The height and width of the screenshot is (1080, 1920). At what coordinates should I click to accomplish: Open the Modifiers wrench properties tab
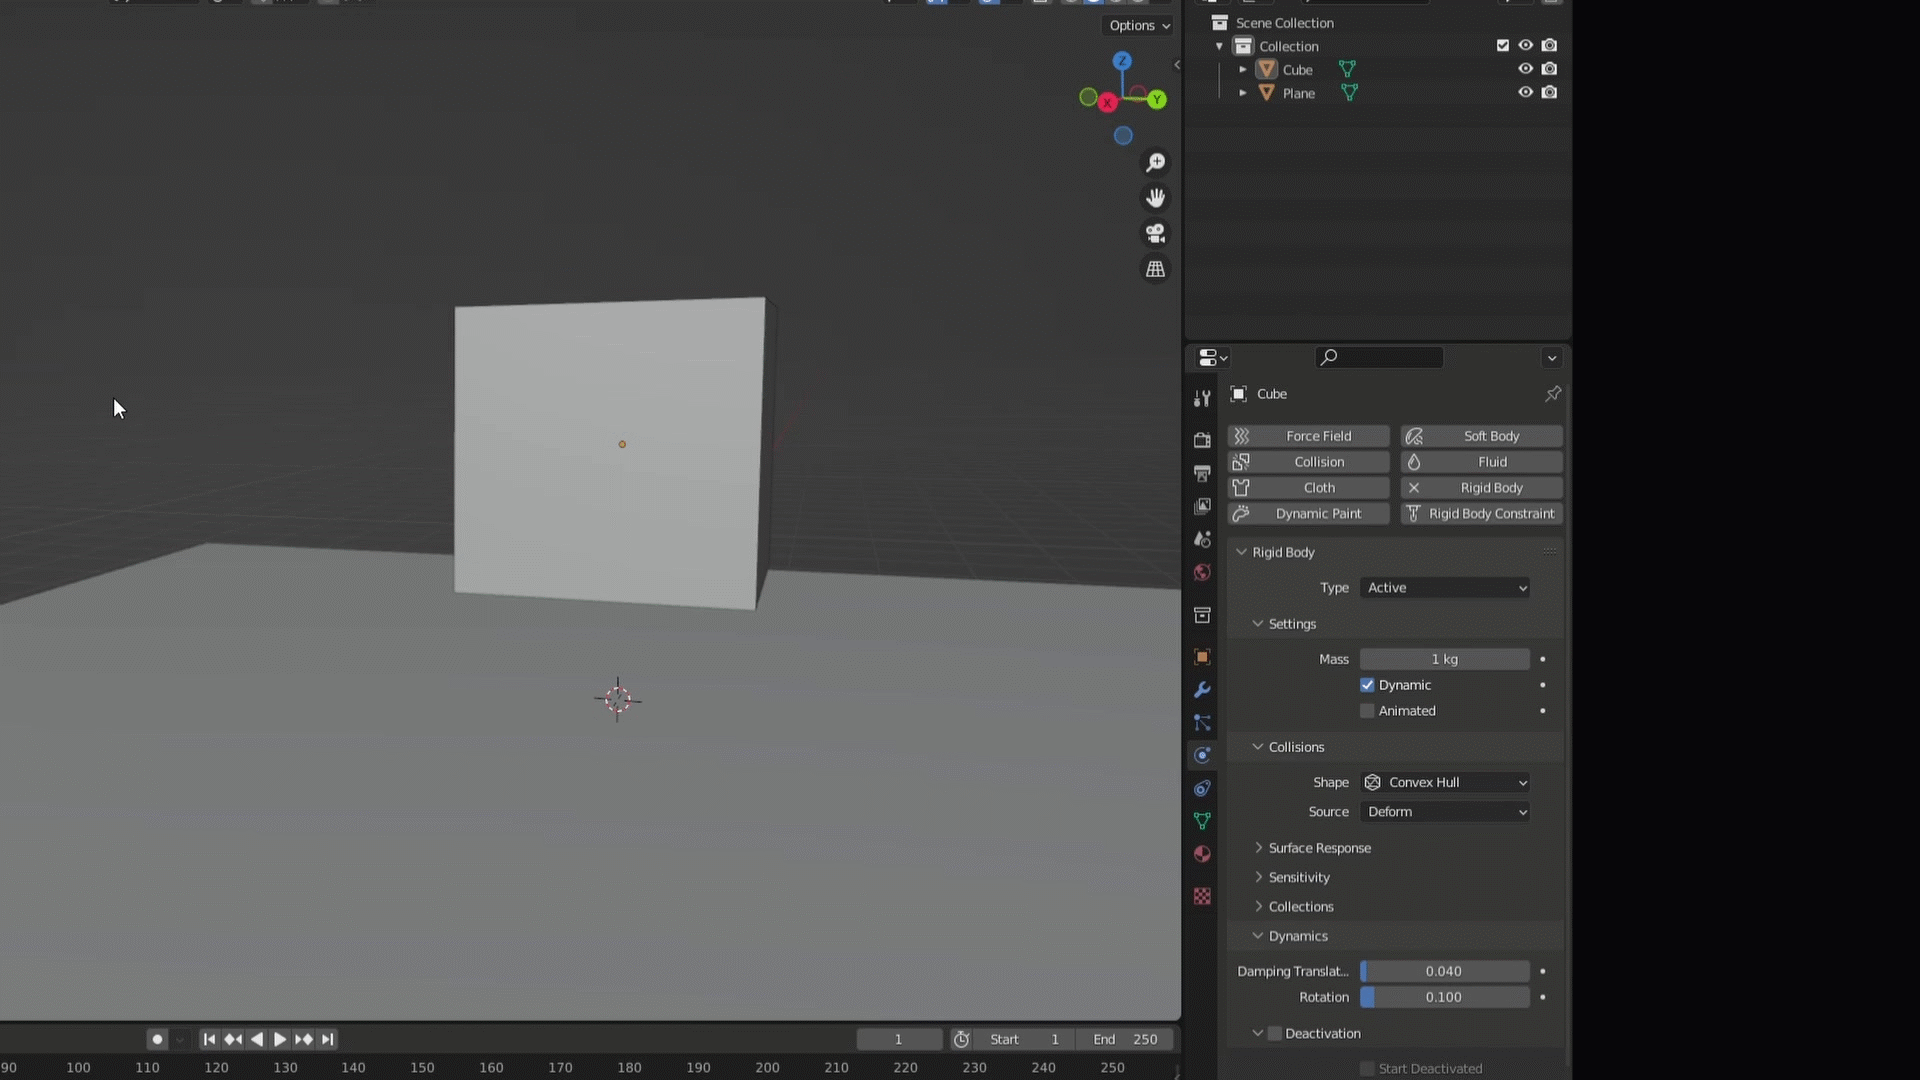(x=1202, y=690)
